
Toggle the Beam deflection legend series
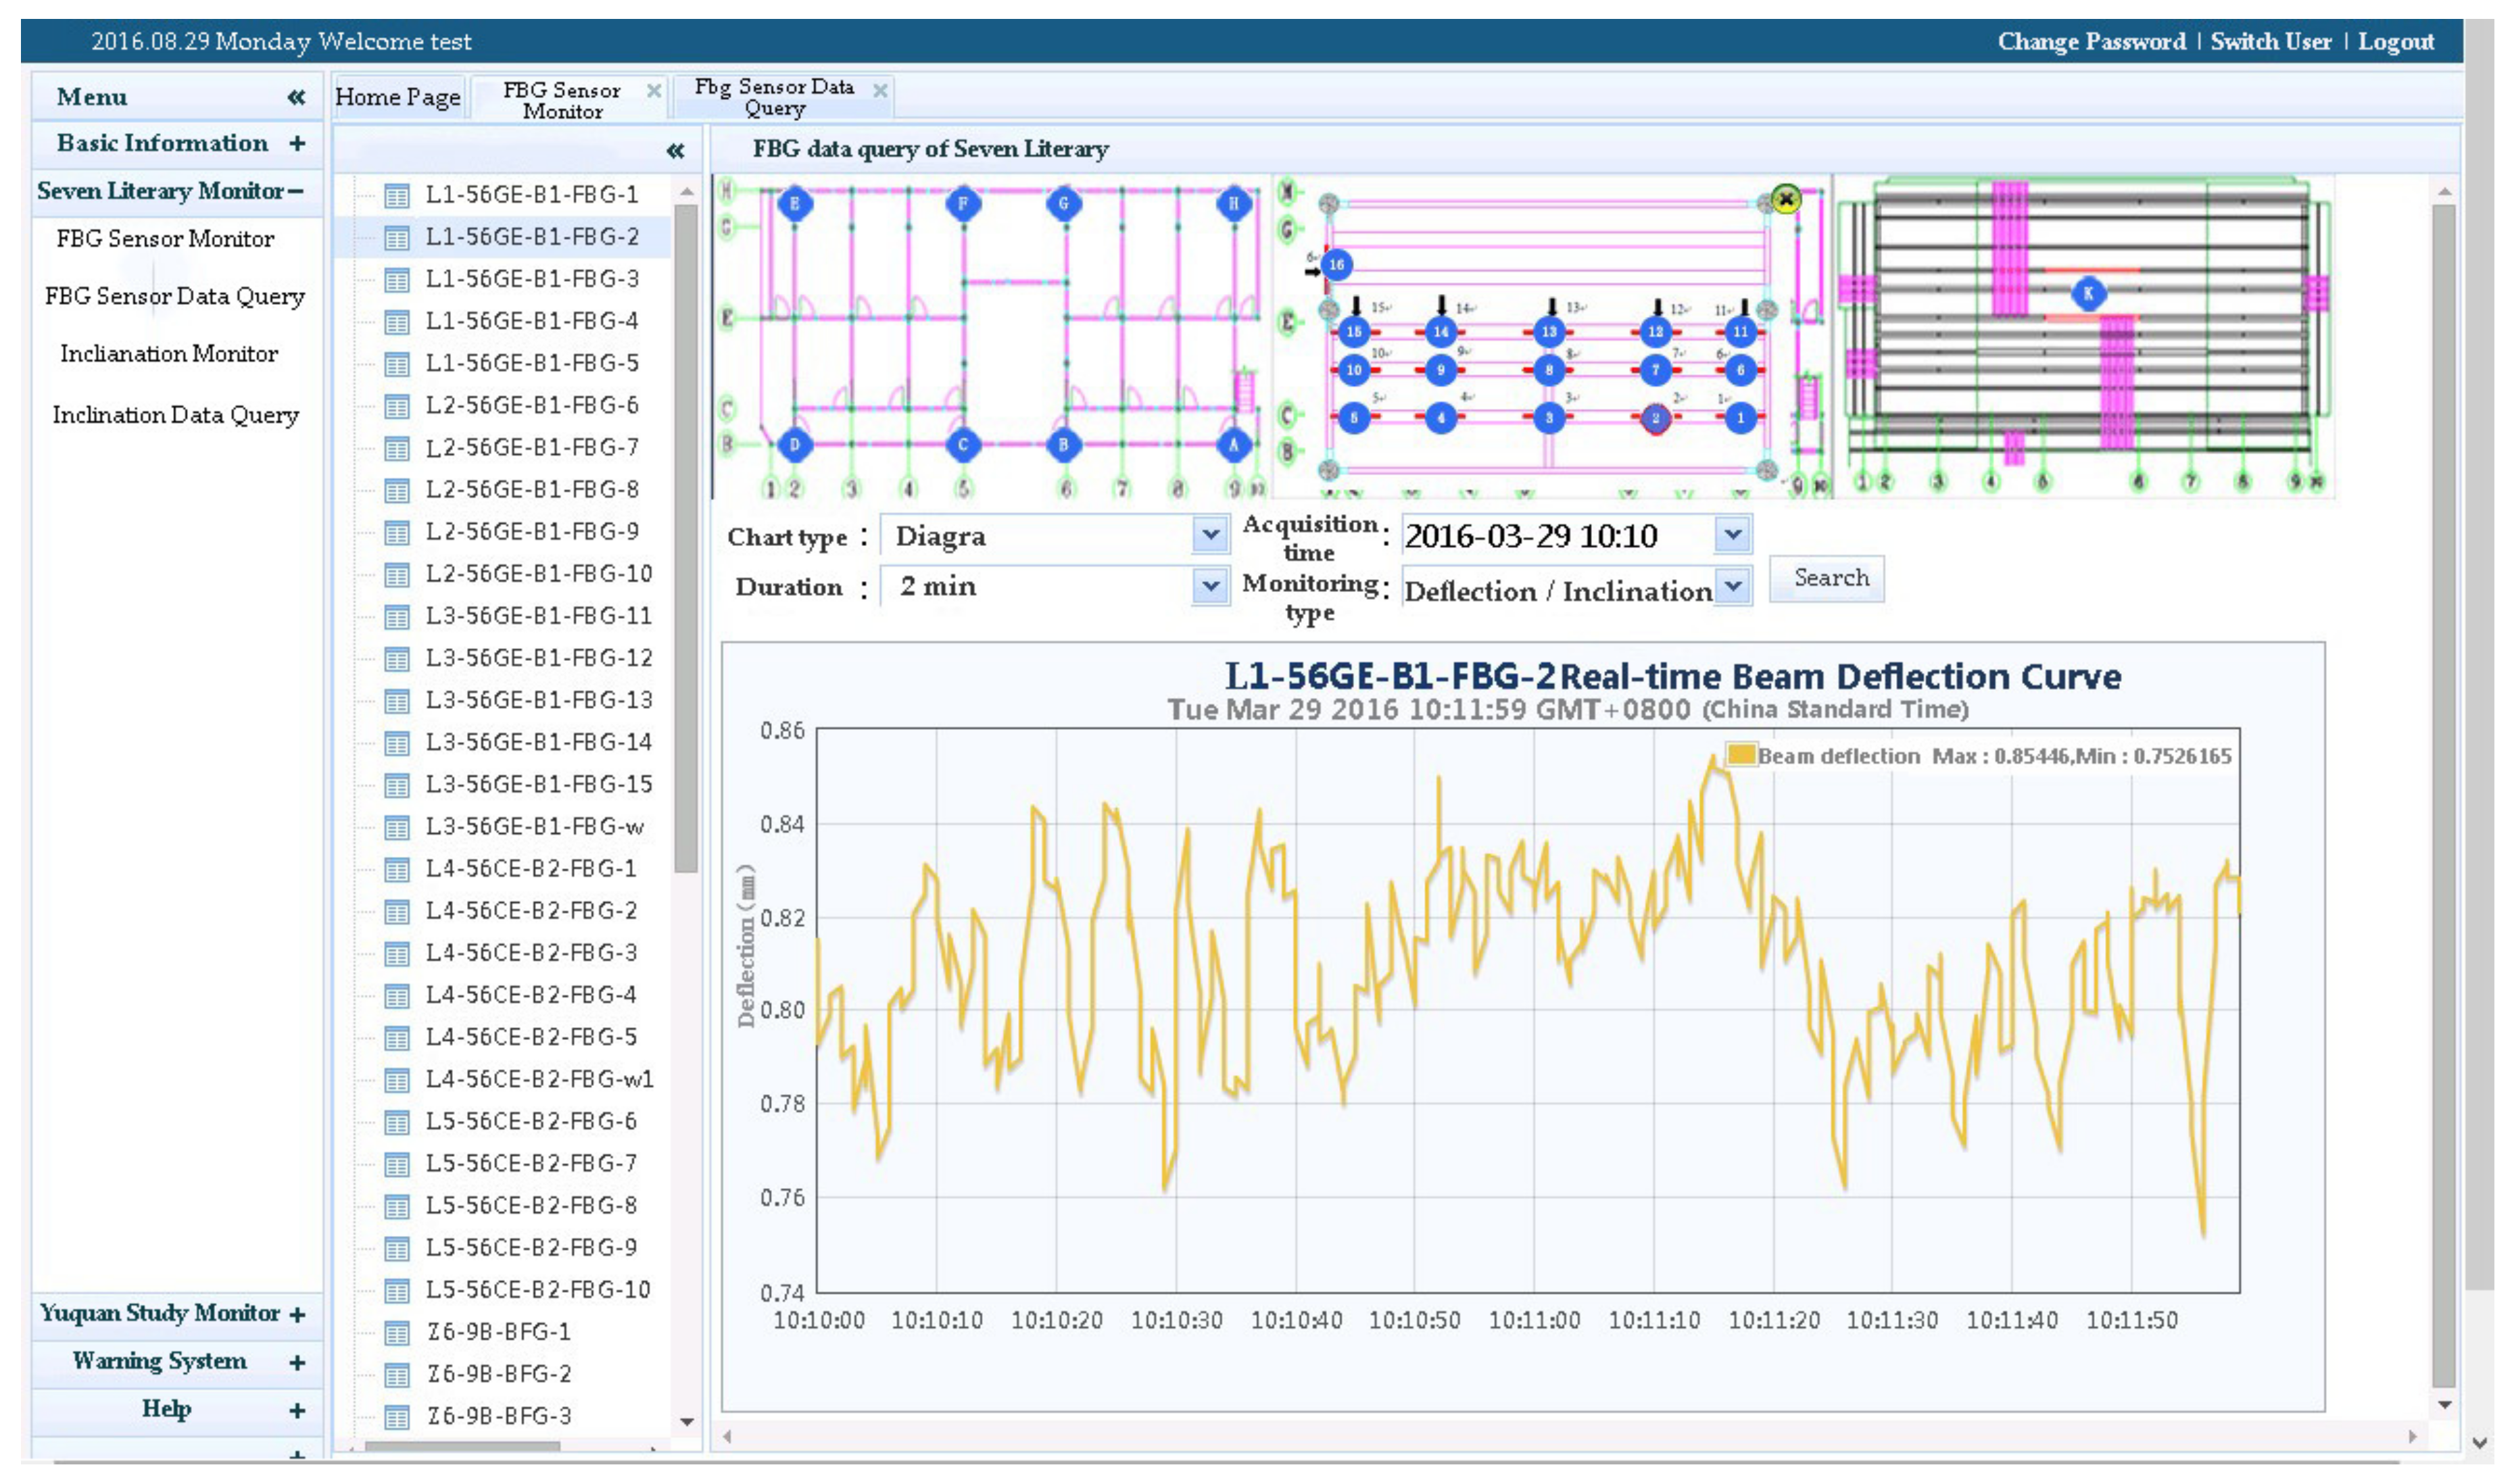point(1742,755)
